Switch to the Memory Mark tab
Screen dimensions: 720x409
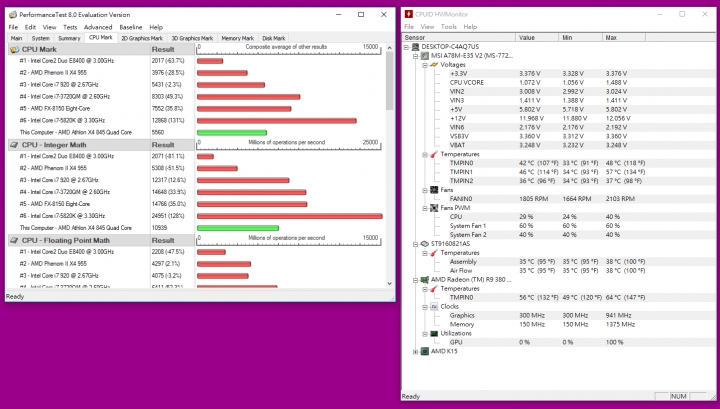coord(237,38)
